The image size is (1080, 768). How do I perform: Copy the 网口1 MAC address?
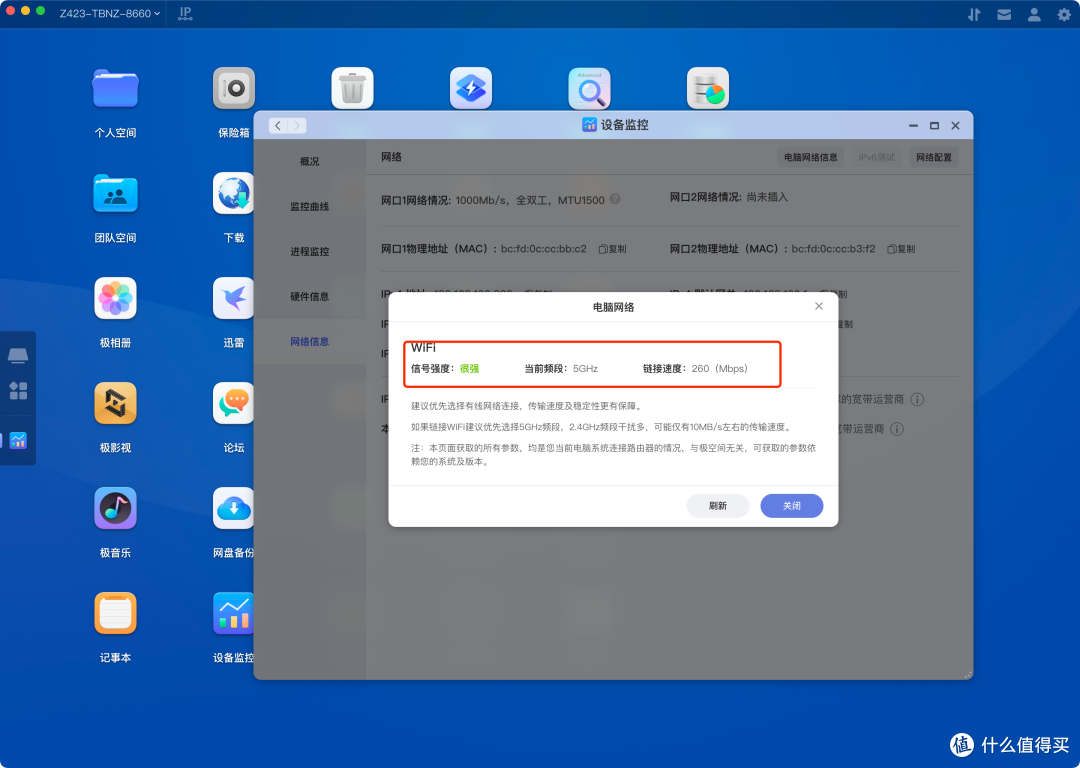tap(612, 249)
